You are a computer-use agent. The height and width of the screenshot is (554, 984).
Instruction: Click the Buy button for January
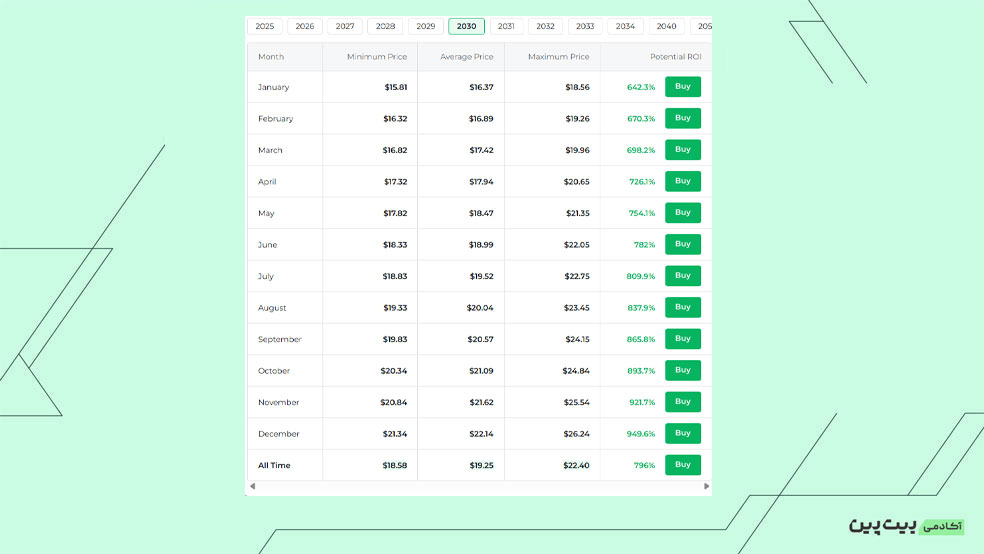click(683, 87)
